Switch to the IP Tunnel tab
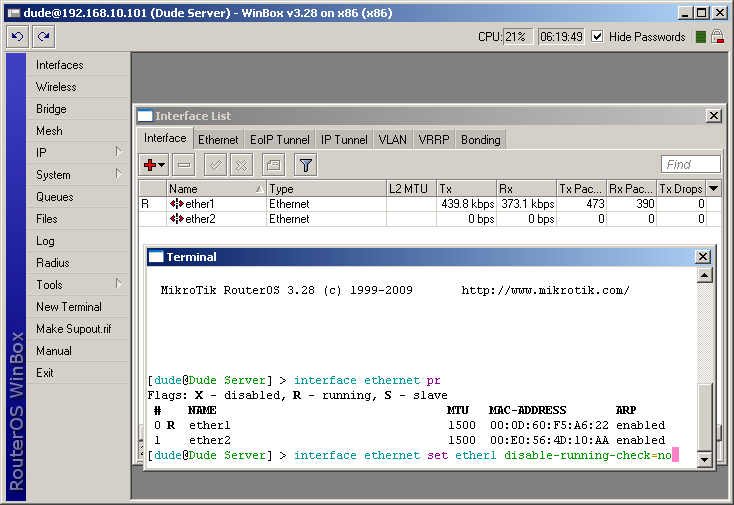Image resolution: width=734 pixels, height=505 pixels. (344, 140)
